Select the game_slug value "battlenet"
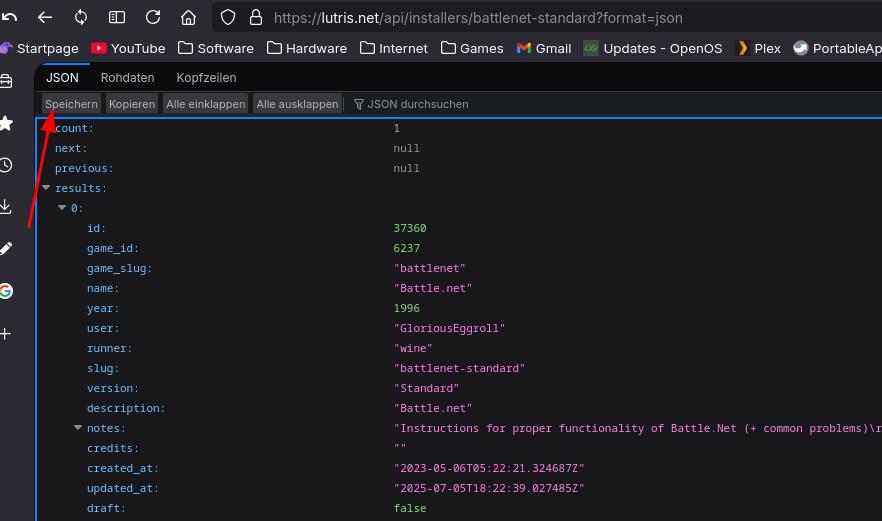This screenshot has height=521, width=882. coord(429,268)
